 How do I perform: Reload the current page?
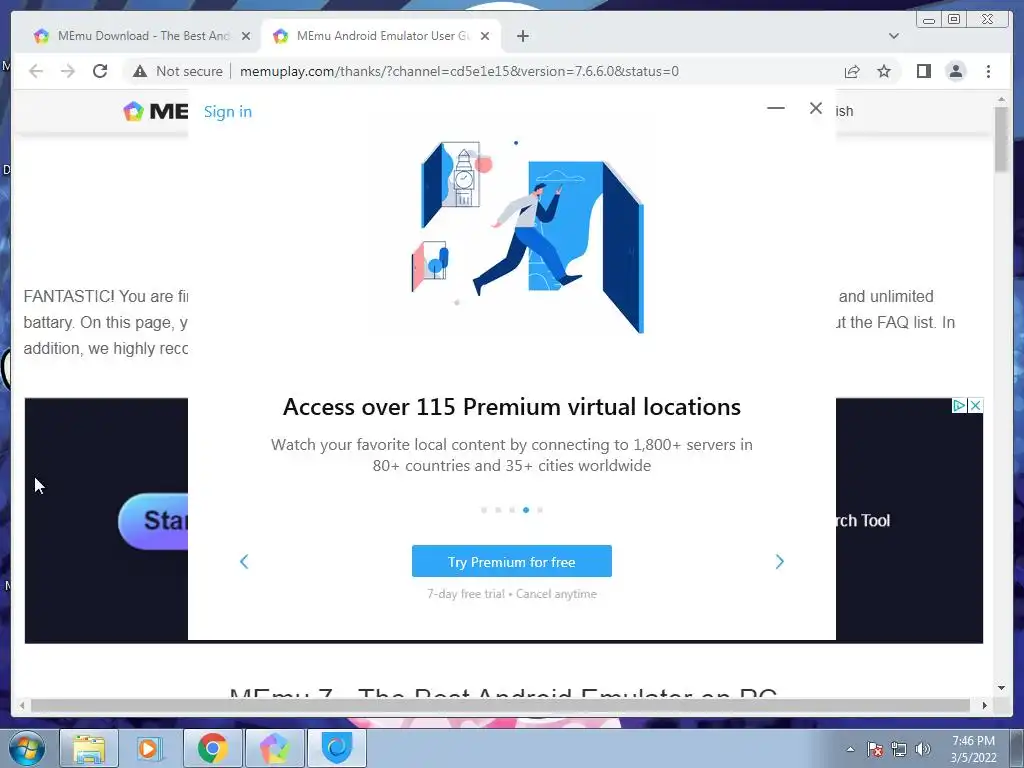point(100,71)
